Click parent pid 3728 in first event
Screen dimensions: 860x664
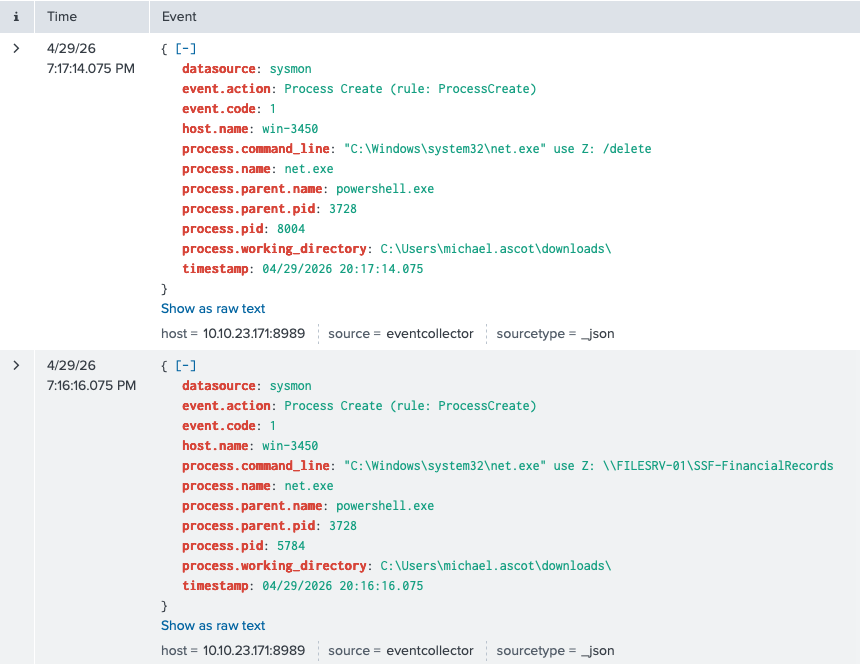coord(343,209)
